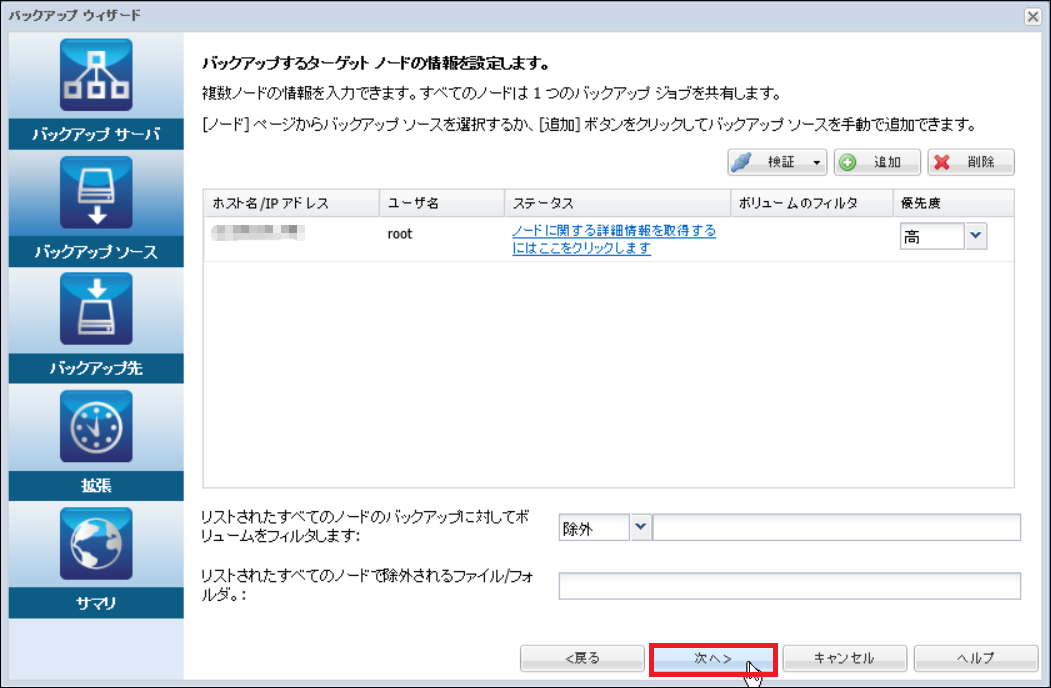Sort by ユーザ名 column header
The height and width of the screenshot is (688, 1051).
pyautogui.click(x=442, y=203)
